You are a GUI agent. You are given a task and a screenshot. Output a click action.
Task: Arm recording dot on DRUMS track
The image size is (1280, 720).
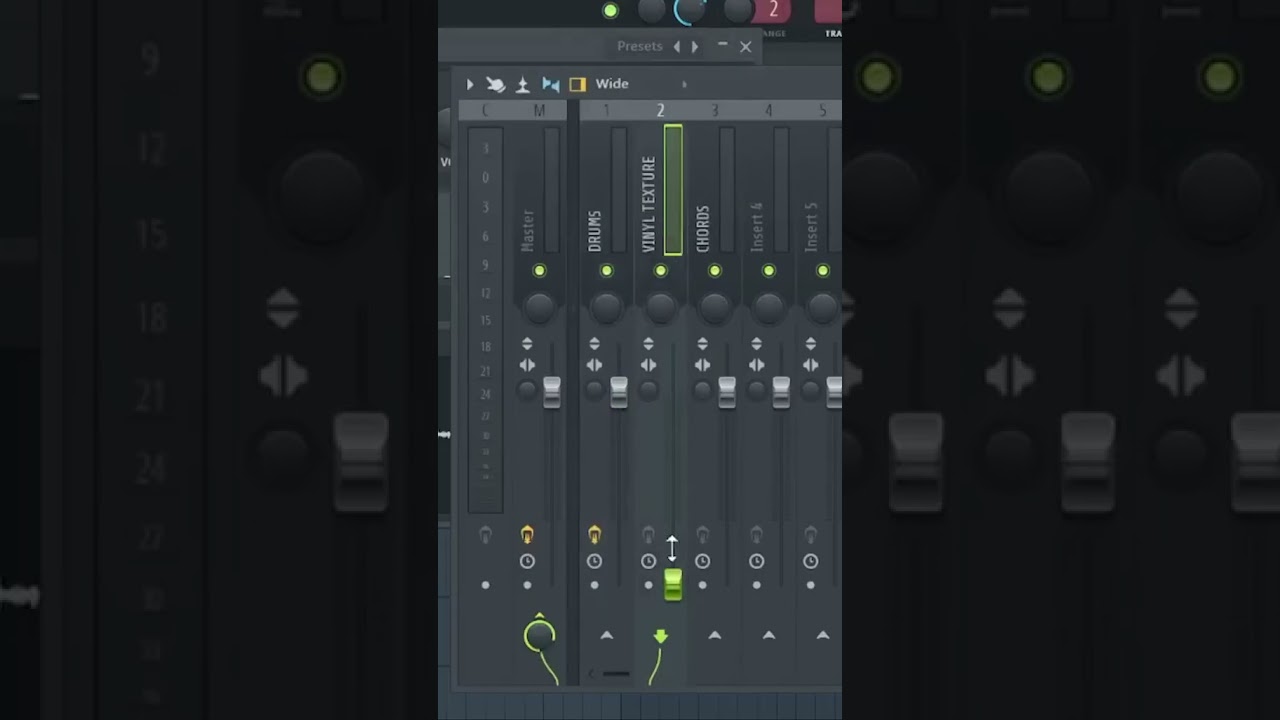click(594, 585)
